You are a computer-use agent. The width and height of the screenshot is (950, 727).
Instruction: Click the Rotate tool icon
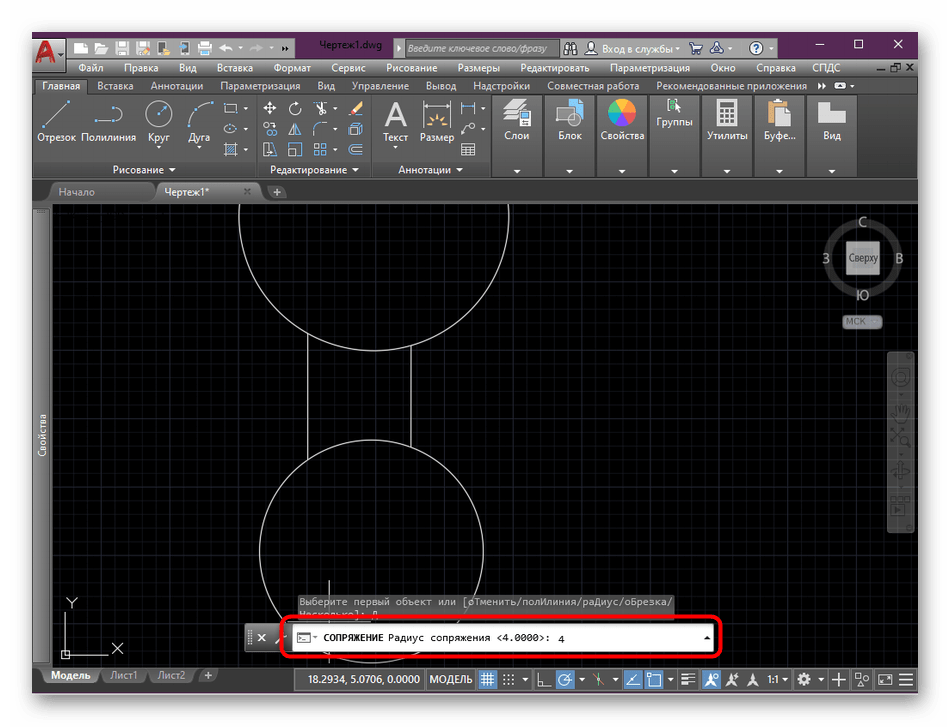point(295,108)
